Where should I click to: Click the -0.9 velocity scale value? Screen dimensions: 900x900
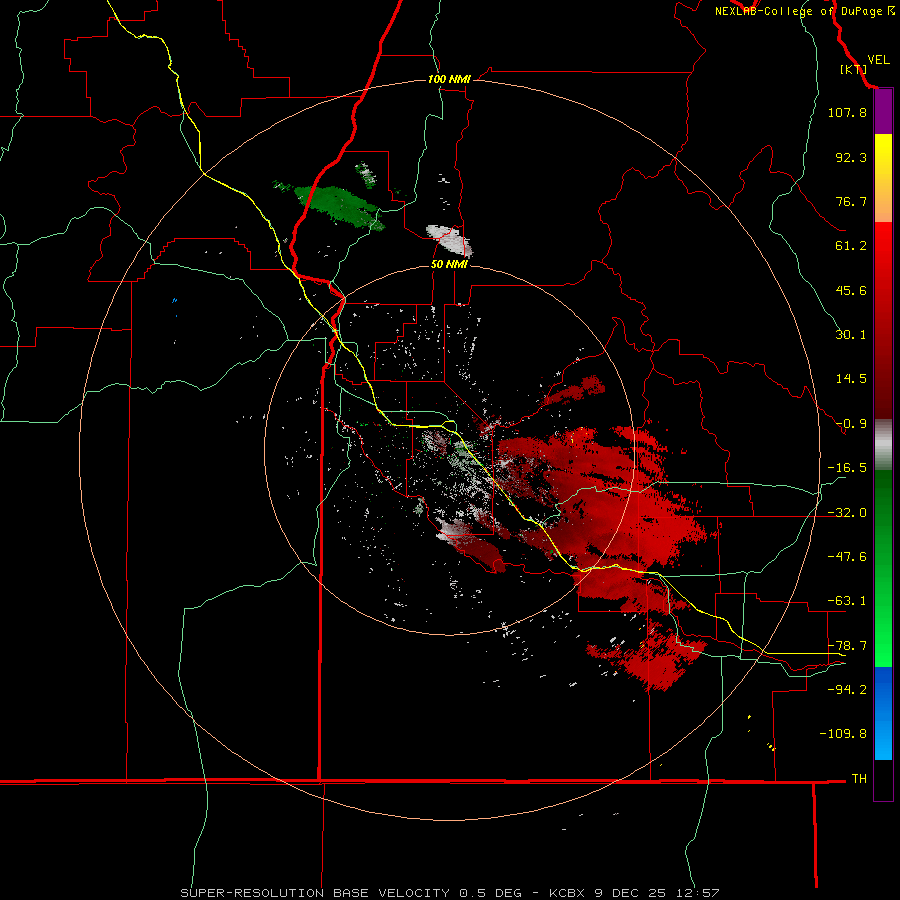point(851,424)
